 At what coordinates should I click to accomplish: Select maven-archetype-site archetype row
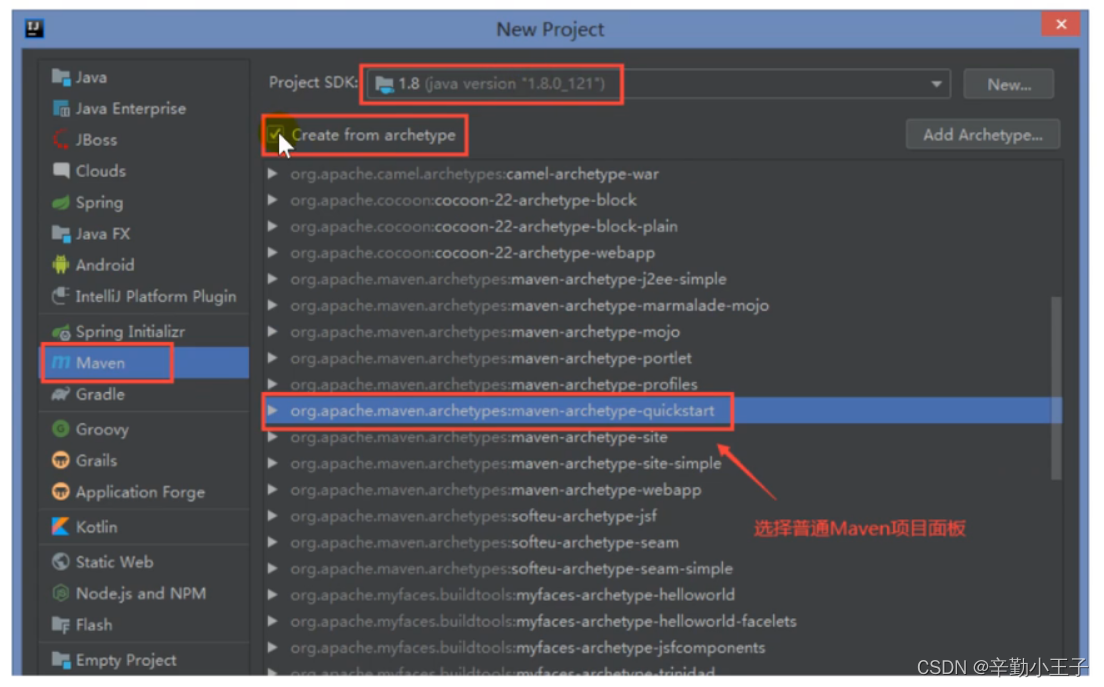662,437
